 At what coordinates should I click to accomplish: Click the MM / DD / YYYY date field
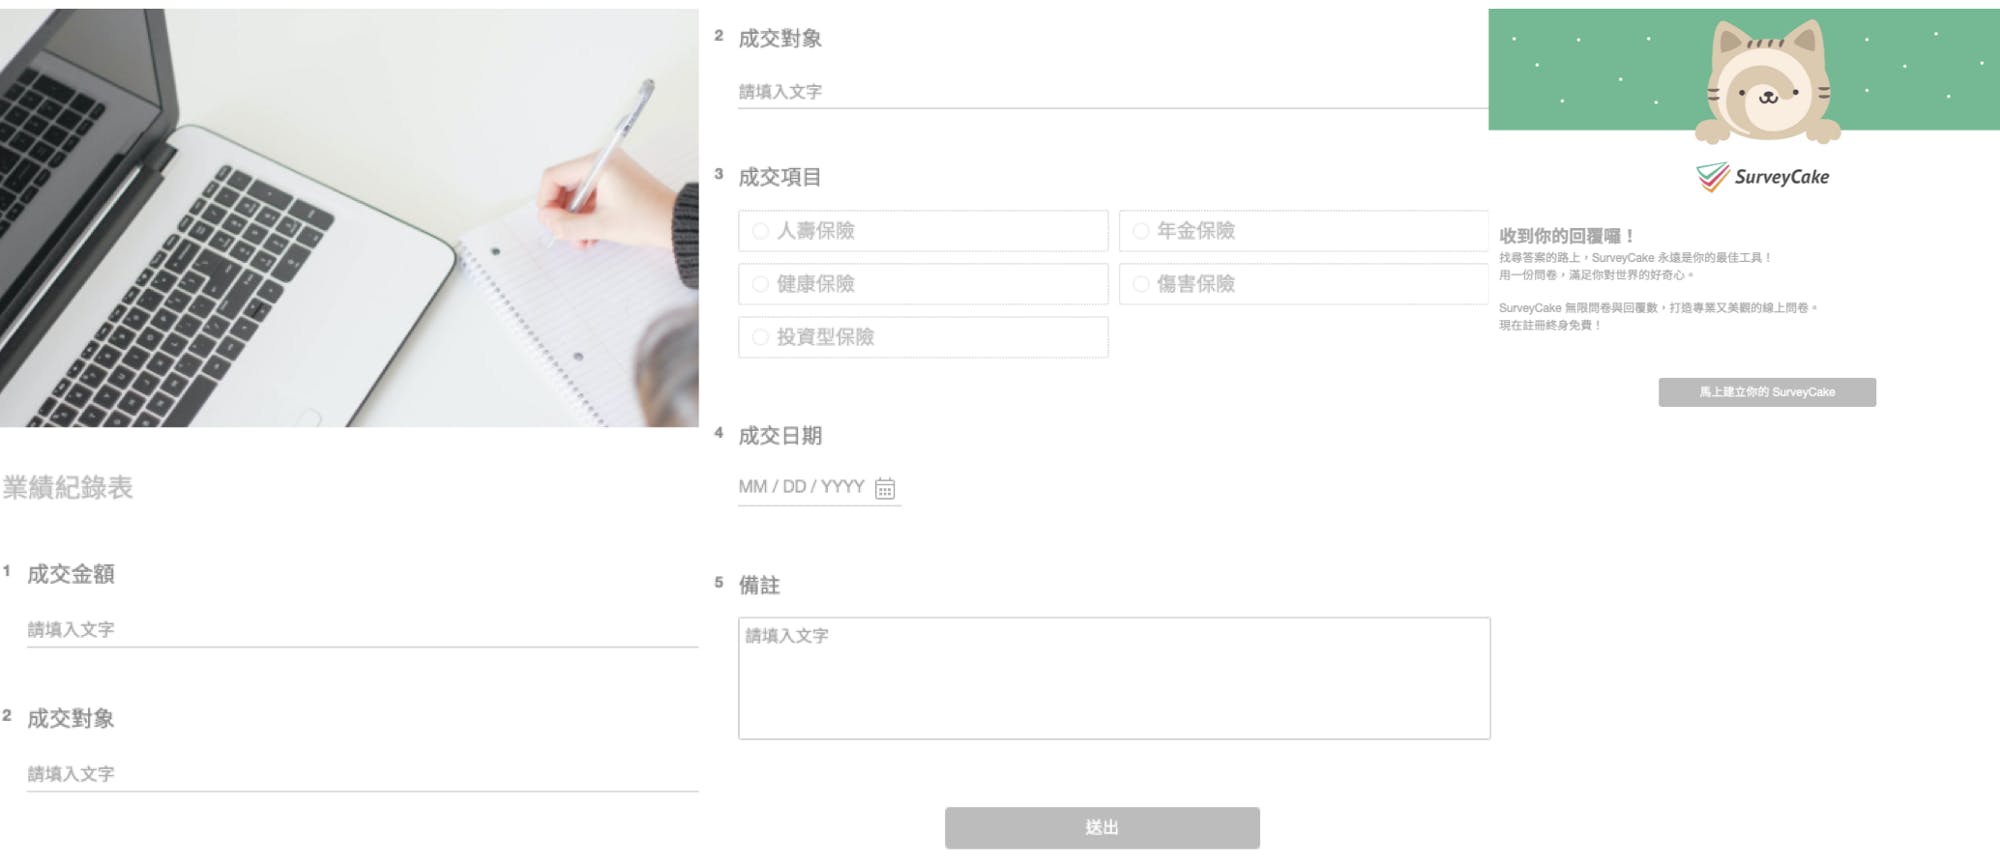tap(819, 487)
